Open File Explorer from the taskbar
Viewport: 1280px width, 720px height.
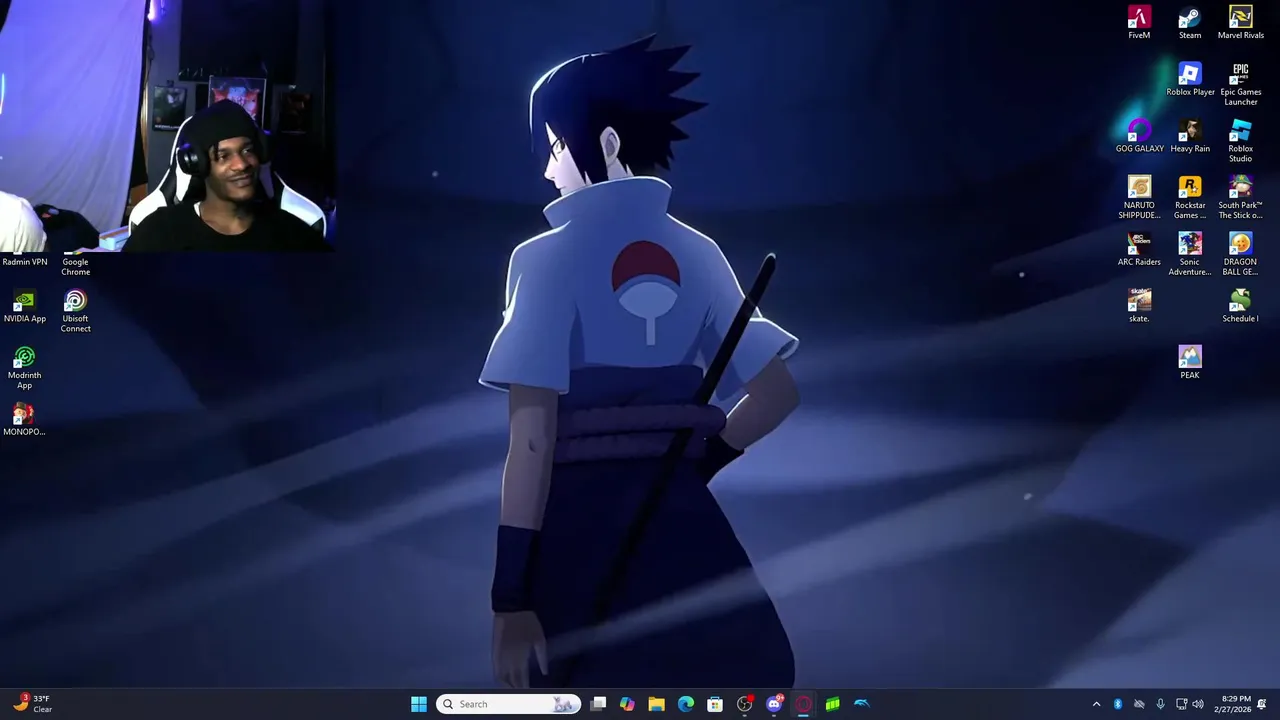pyautogui.click(x=656, y=704)
